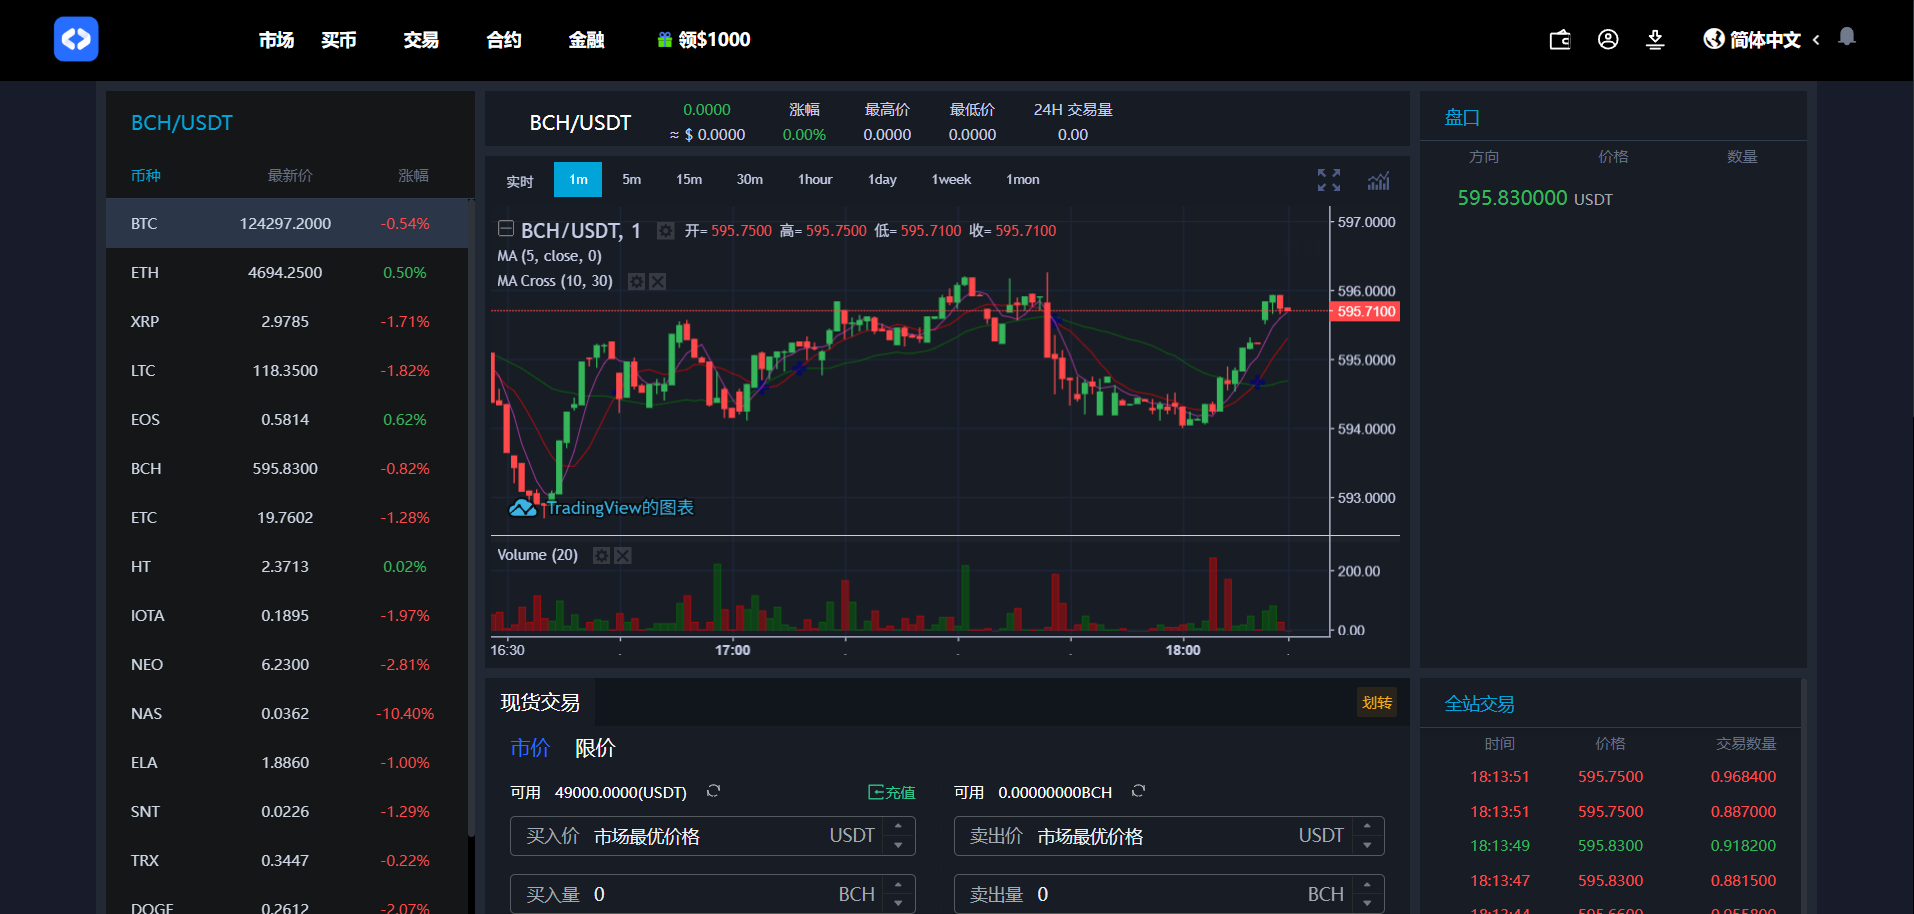
Task: Expand chart to fullscreen
Action: 1328,180
